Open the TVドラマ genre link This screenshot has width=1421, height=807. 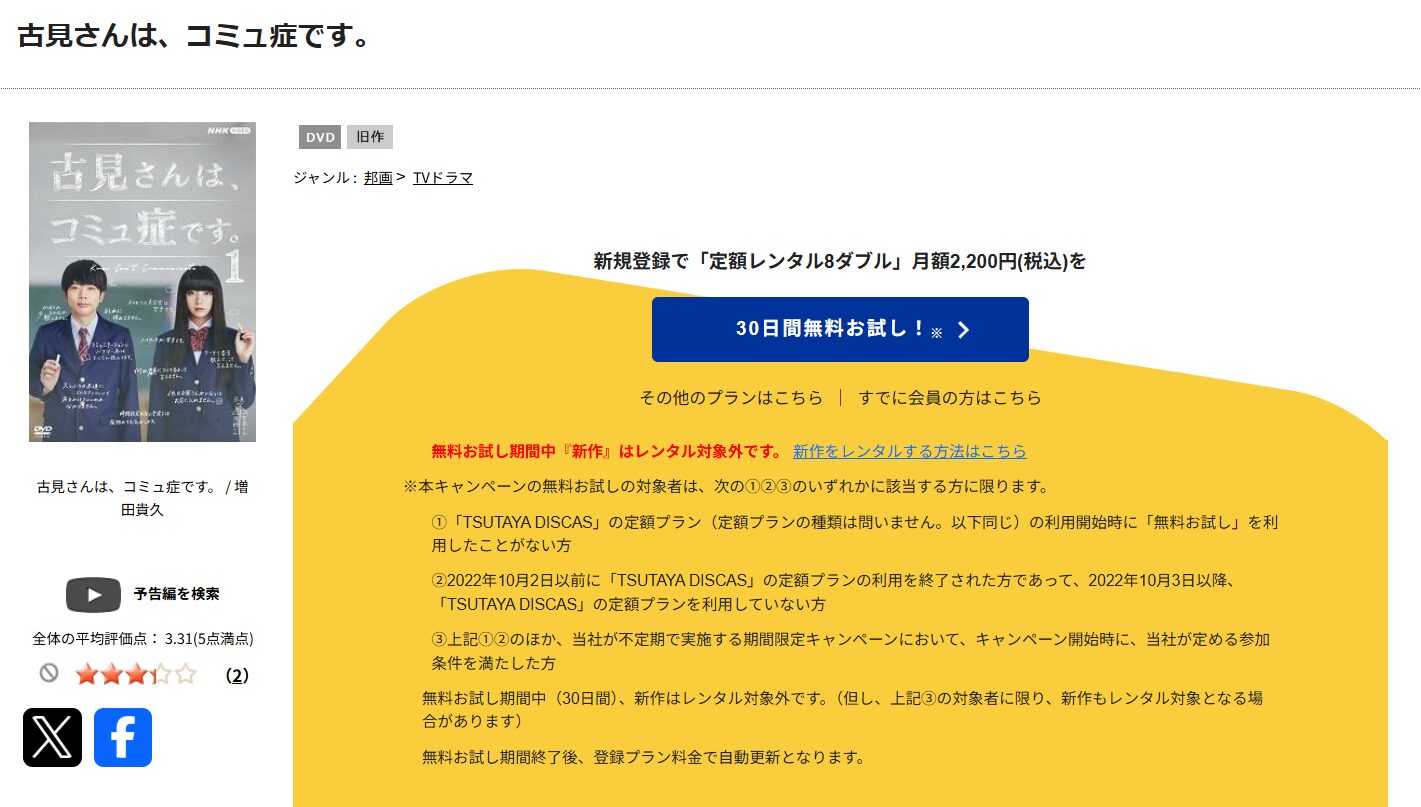pos(443,178)
